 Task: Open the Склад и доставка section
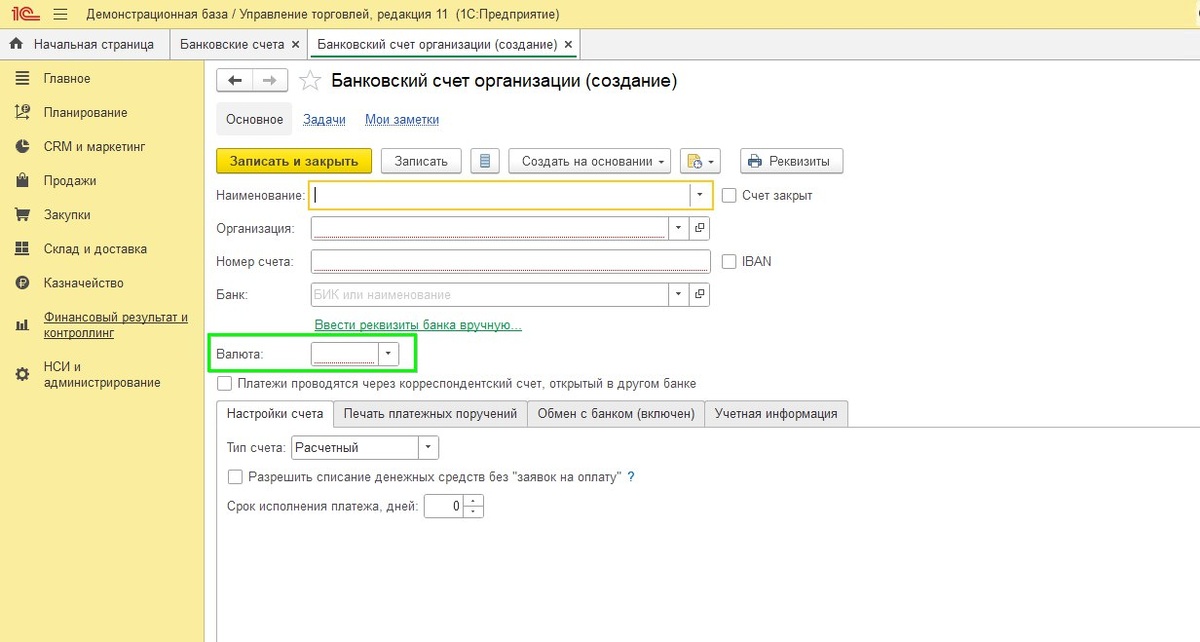tap(95, 249)
